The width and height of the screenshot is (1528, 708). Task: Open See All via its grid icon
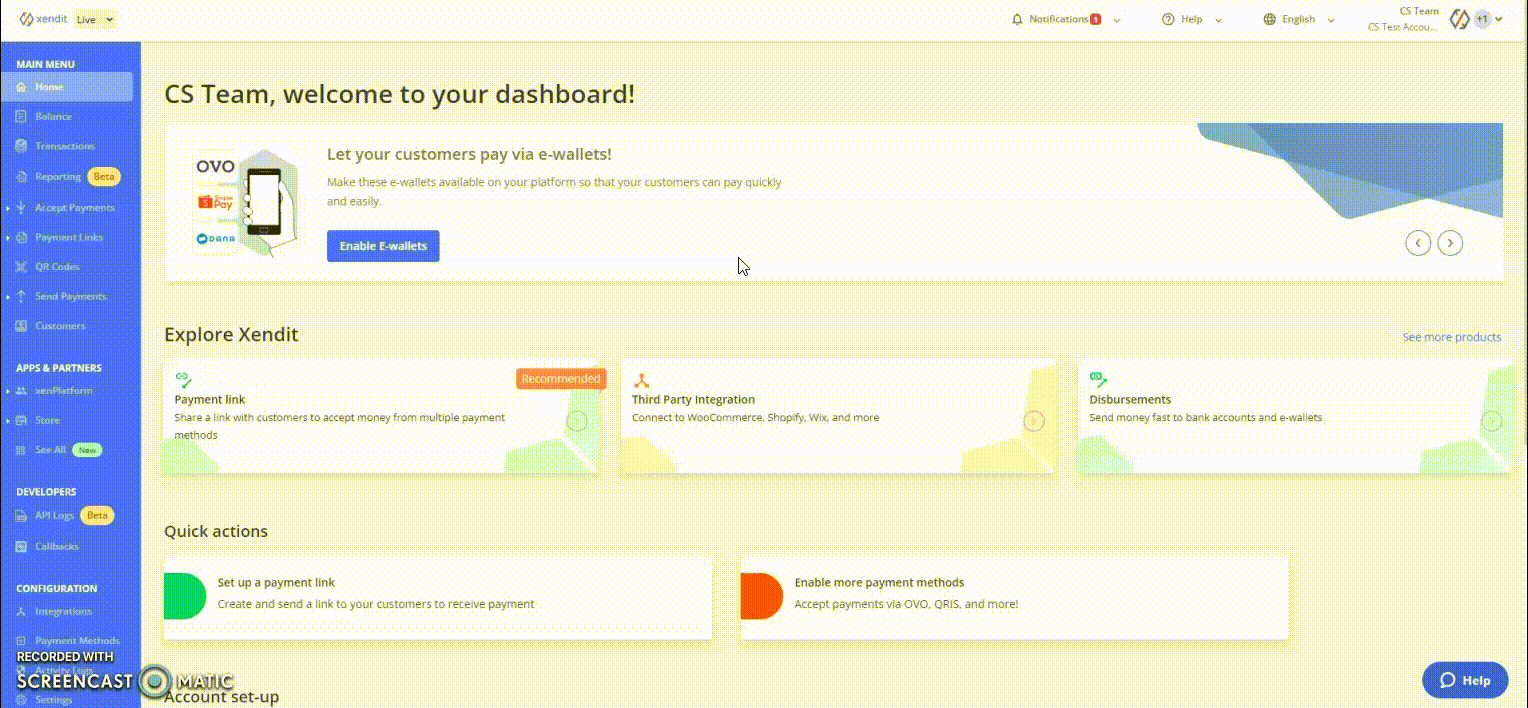click(x=22, y=450)
